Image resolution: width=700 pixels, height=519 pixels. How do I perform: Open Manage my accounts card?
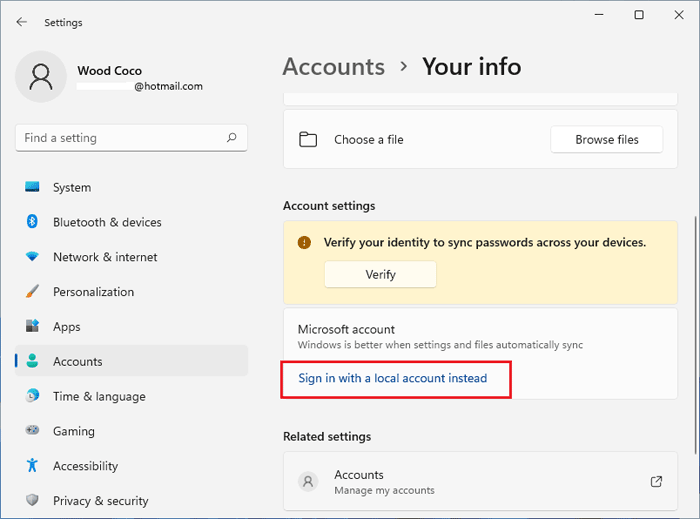tap(480, 482)
